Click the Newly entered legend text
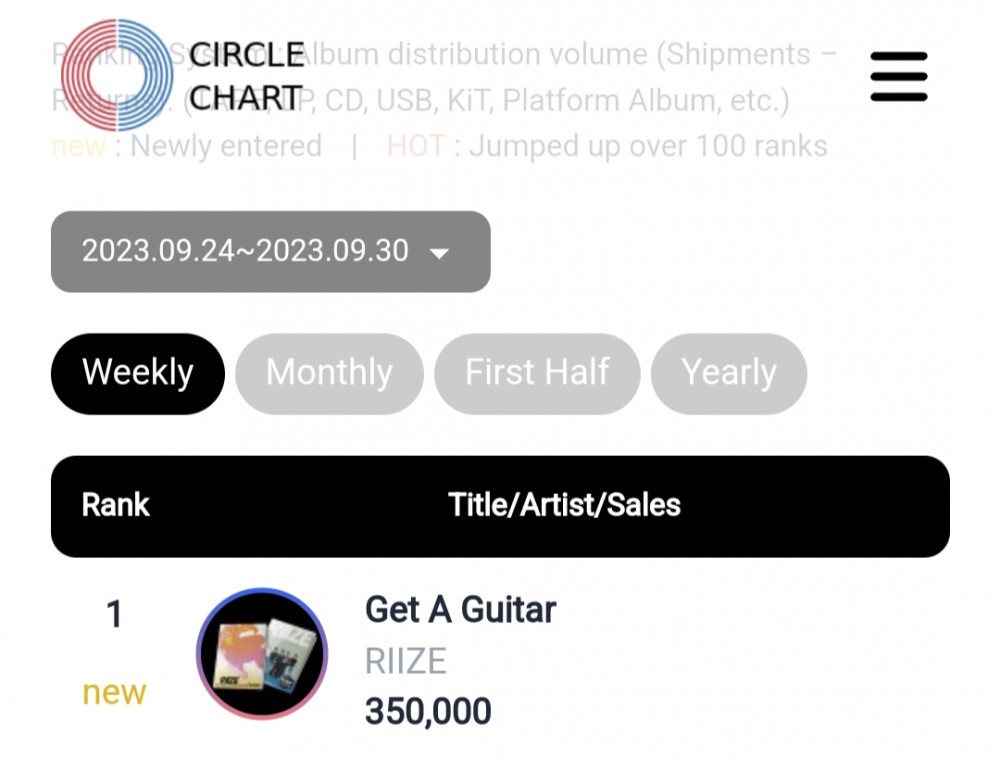Image resolution: width=1000 pixels, height=760 pixels. pos(226,146)
